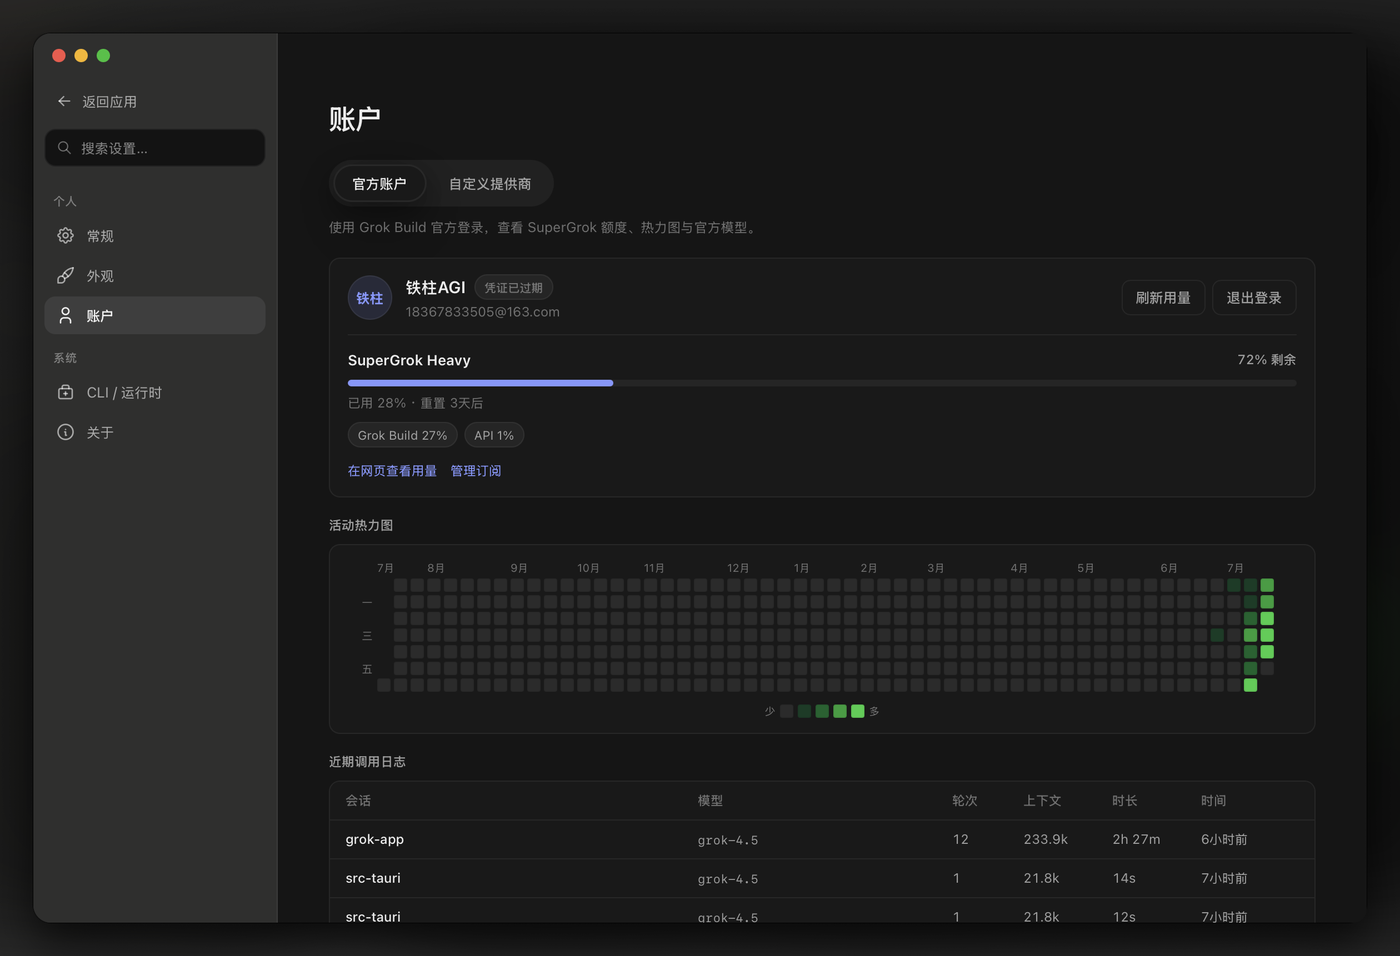Click the info icon for 关于
Image resolution: width=1400 pixels, height=956 pixels.
pos(65,432)
